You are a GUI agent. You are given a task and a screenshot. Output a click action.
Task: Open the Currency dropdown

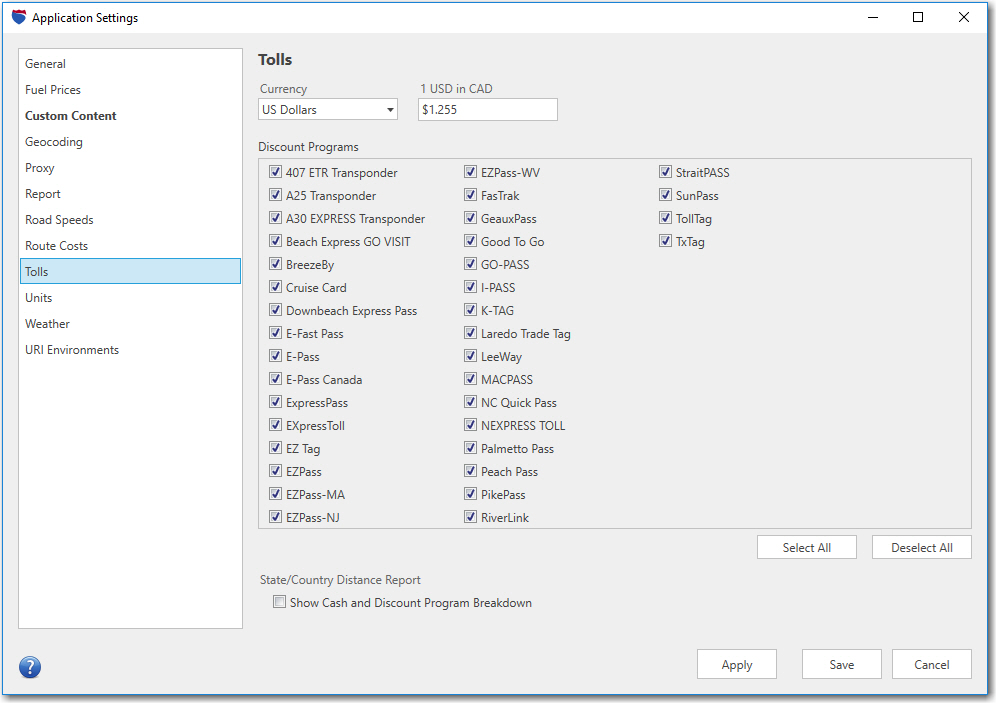click(328, 109)
